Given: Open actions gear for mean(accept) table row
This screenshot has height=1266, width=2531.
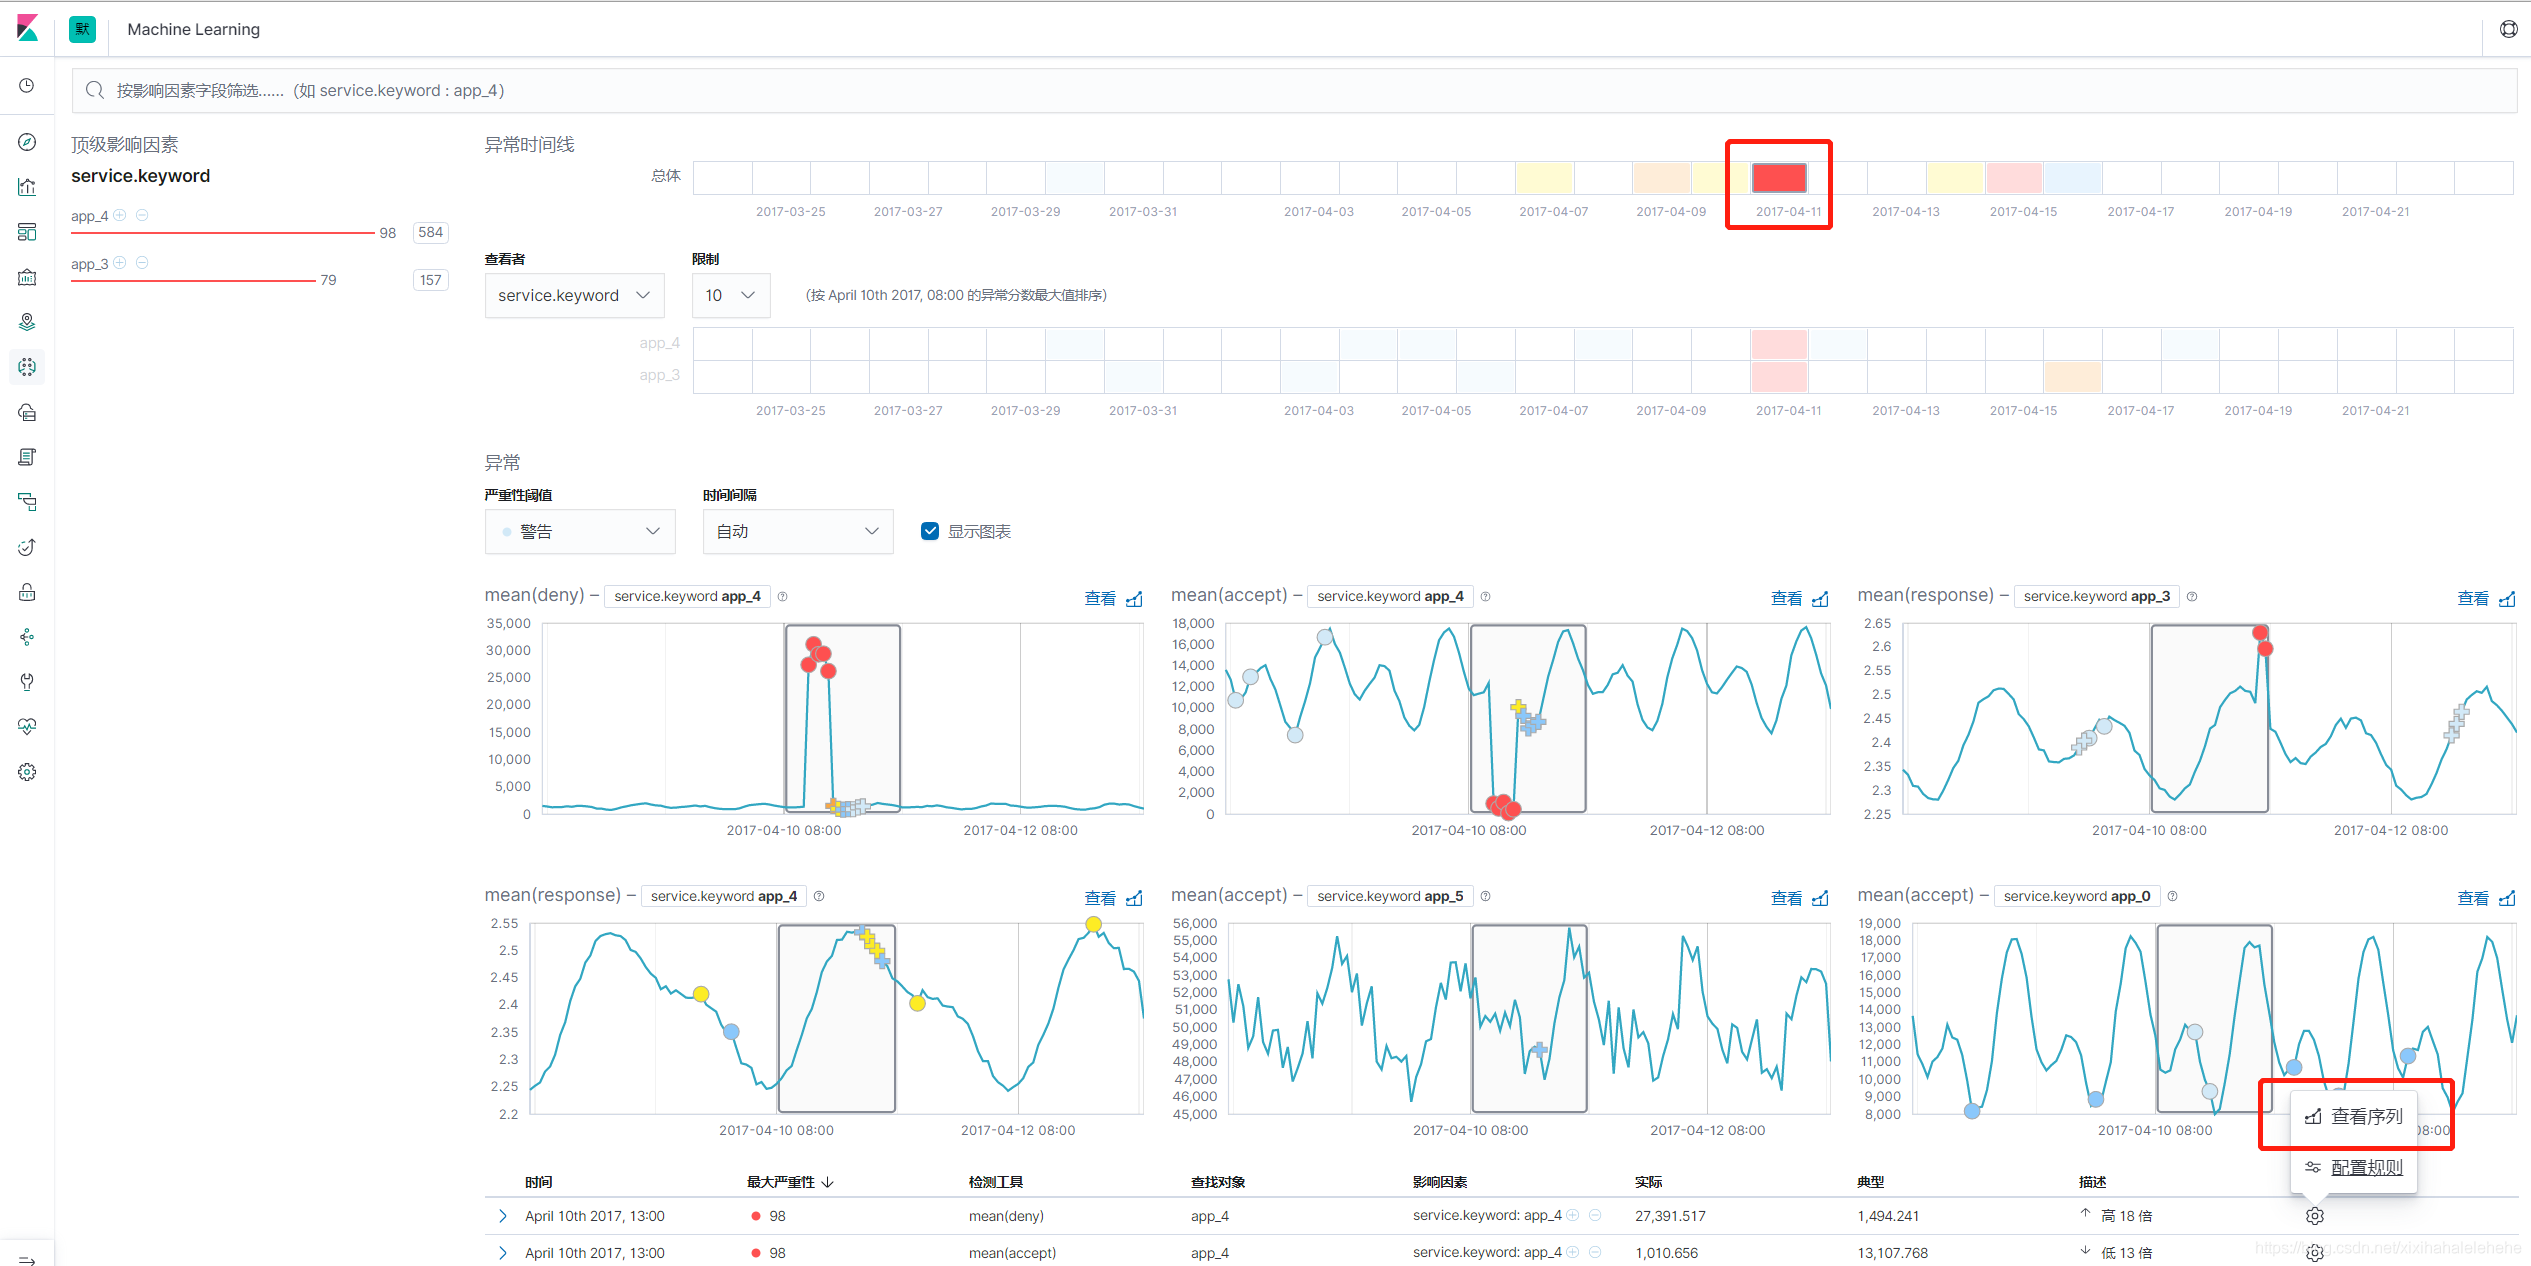Looking at the screenshot, I should tap(2315, 1253).
